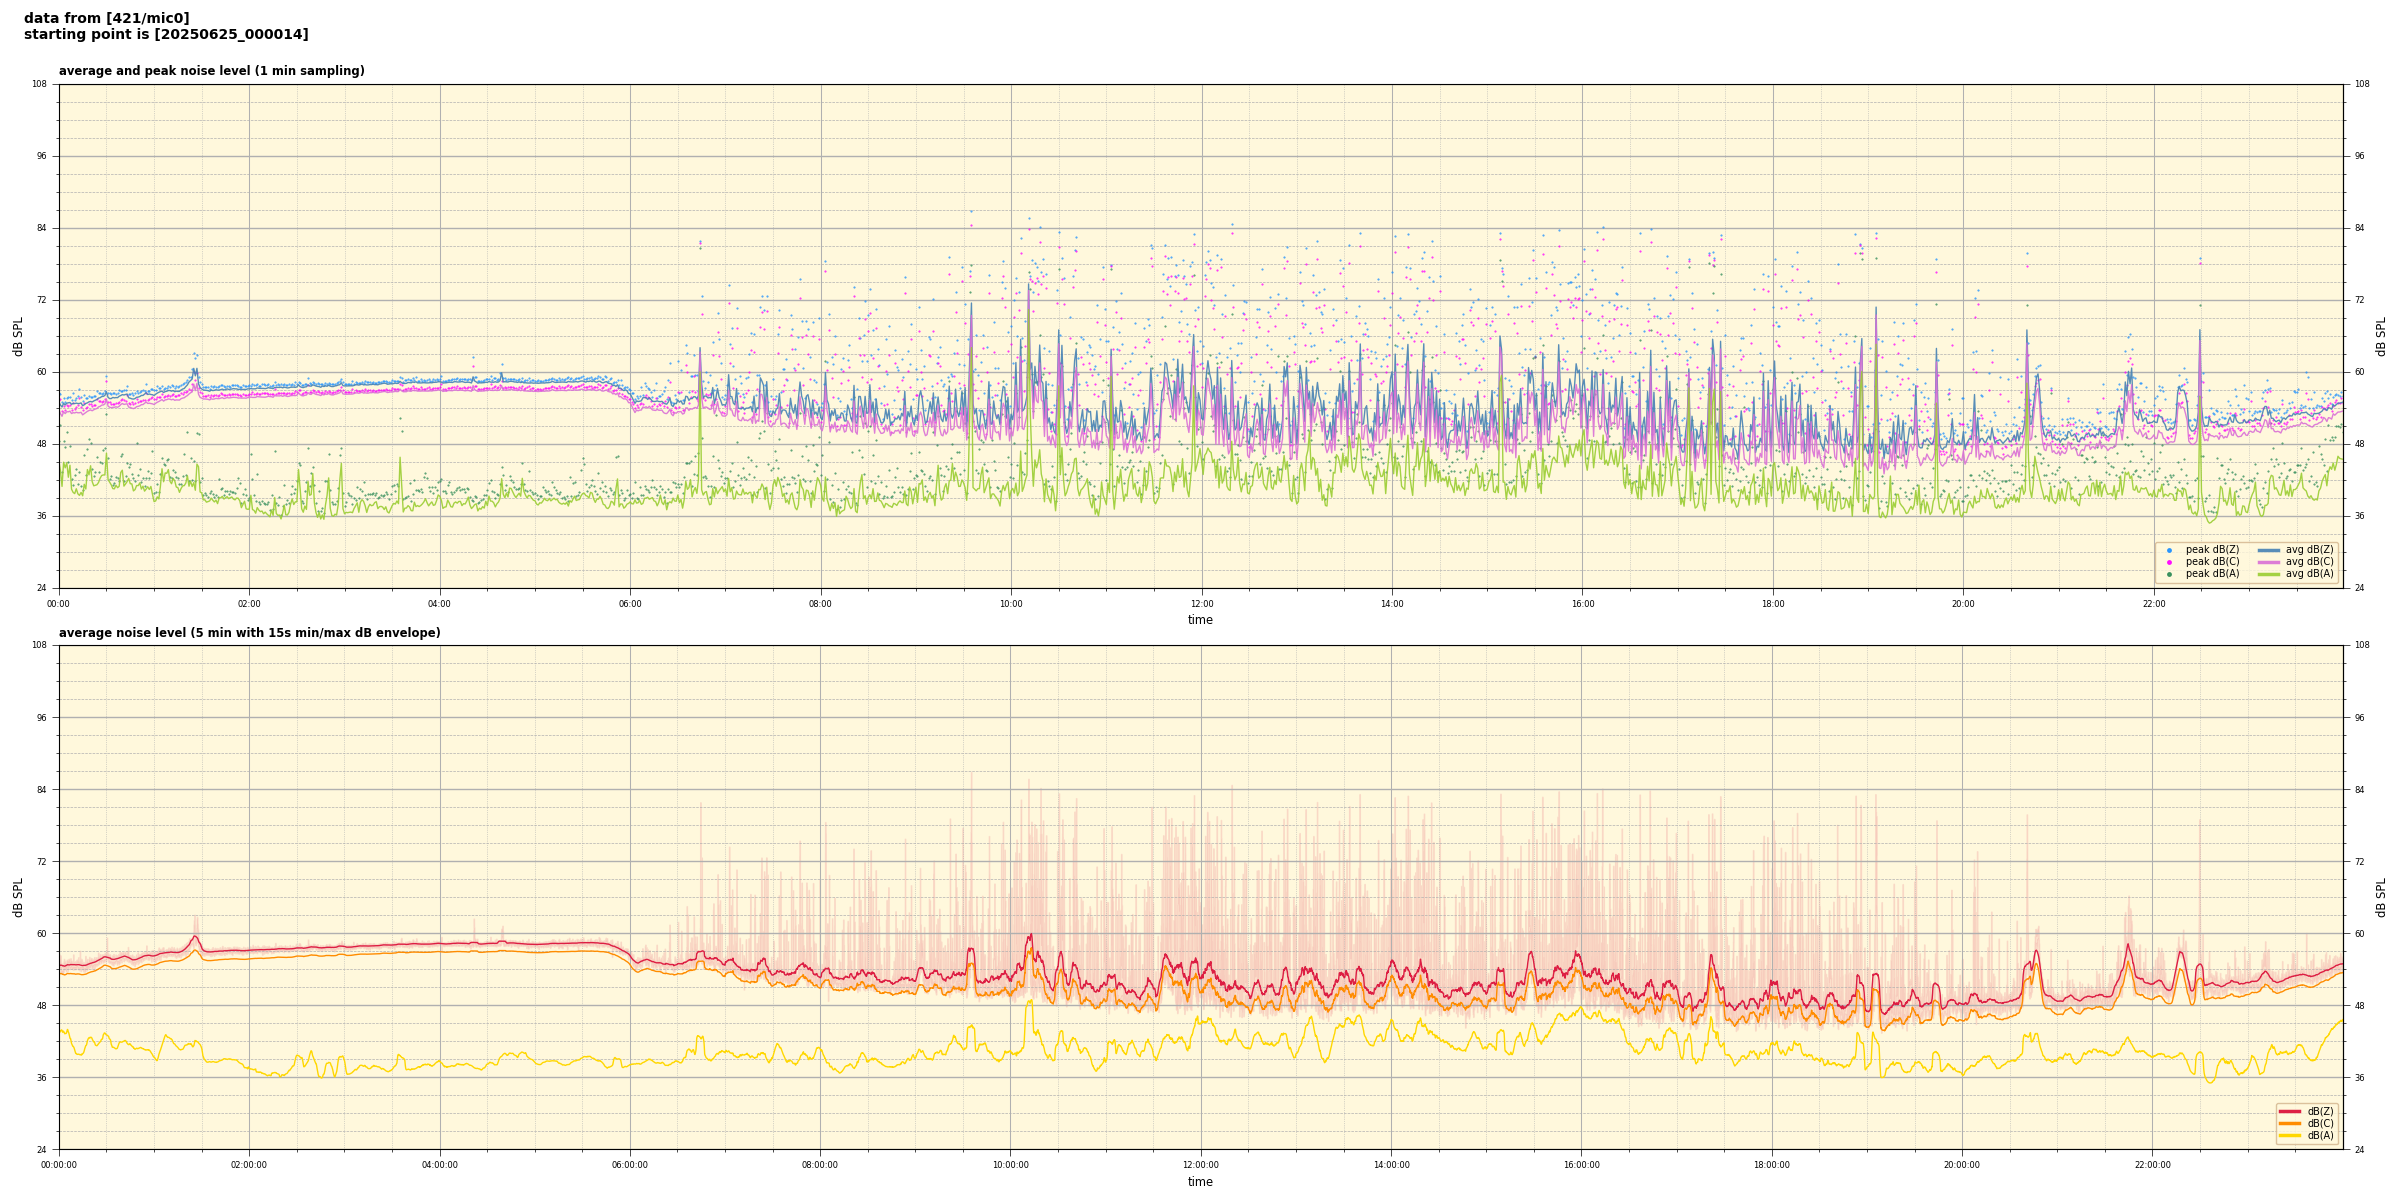Click the avg dB(C) legend line swatch
Image resolution: width=2400 pixels, height=1200 pixels.
tap(2268, 562)
